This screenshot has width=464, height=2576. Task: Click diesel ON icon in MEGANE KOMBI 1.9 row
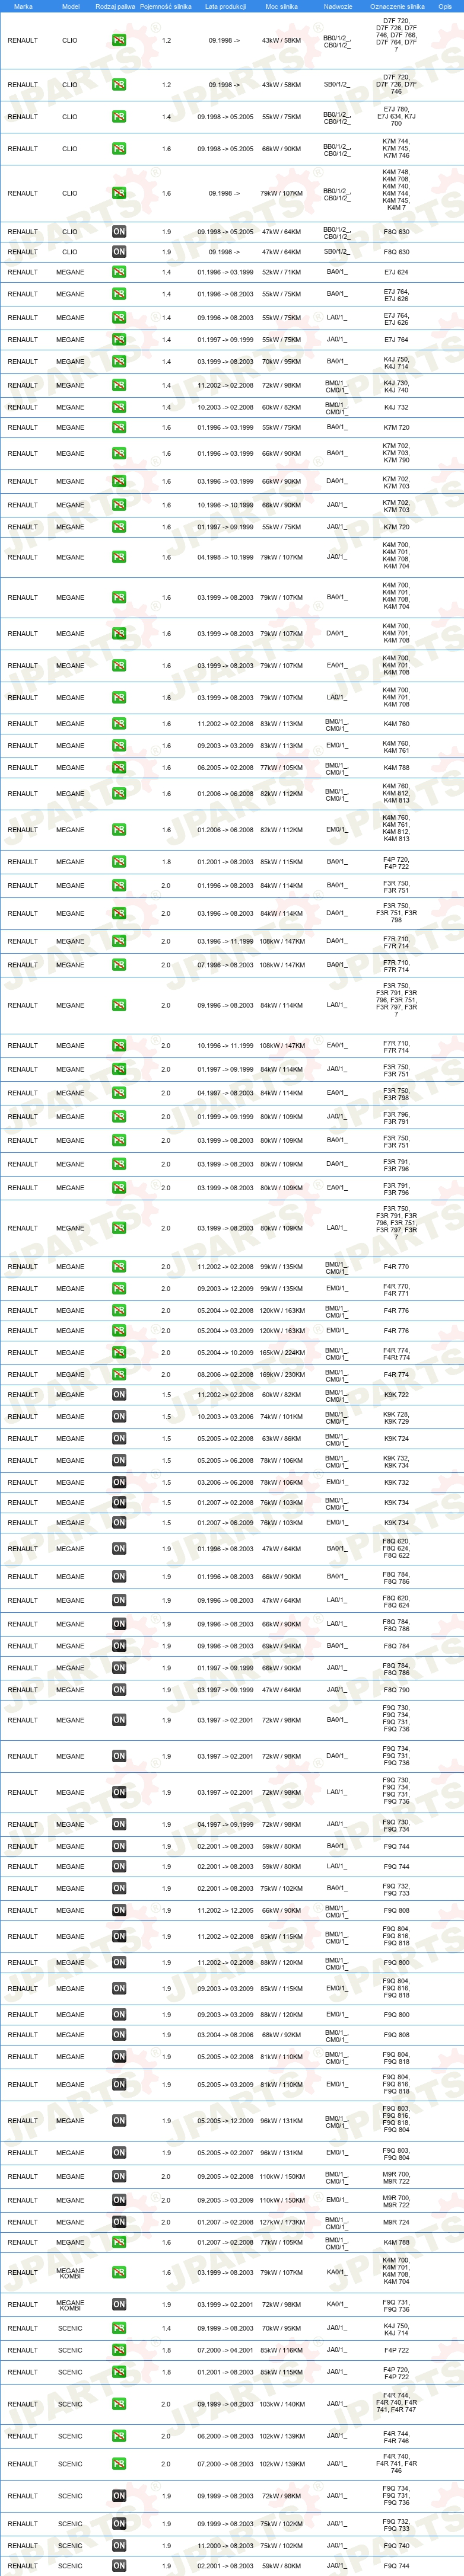point(119,2305)
